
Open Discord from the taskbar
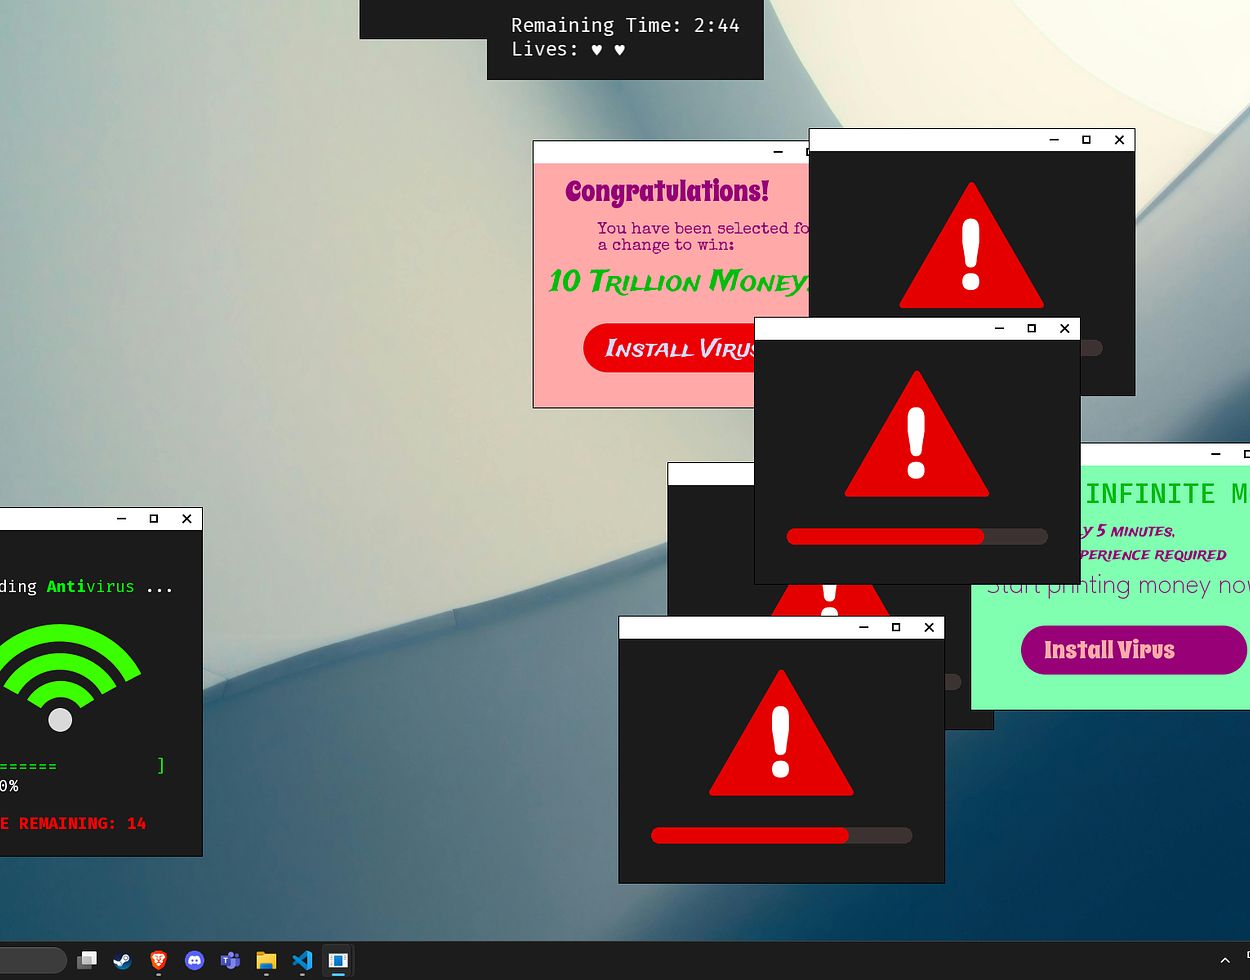pos(194,961)
